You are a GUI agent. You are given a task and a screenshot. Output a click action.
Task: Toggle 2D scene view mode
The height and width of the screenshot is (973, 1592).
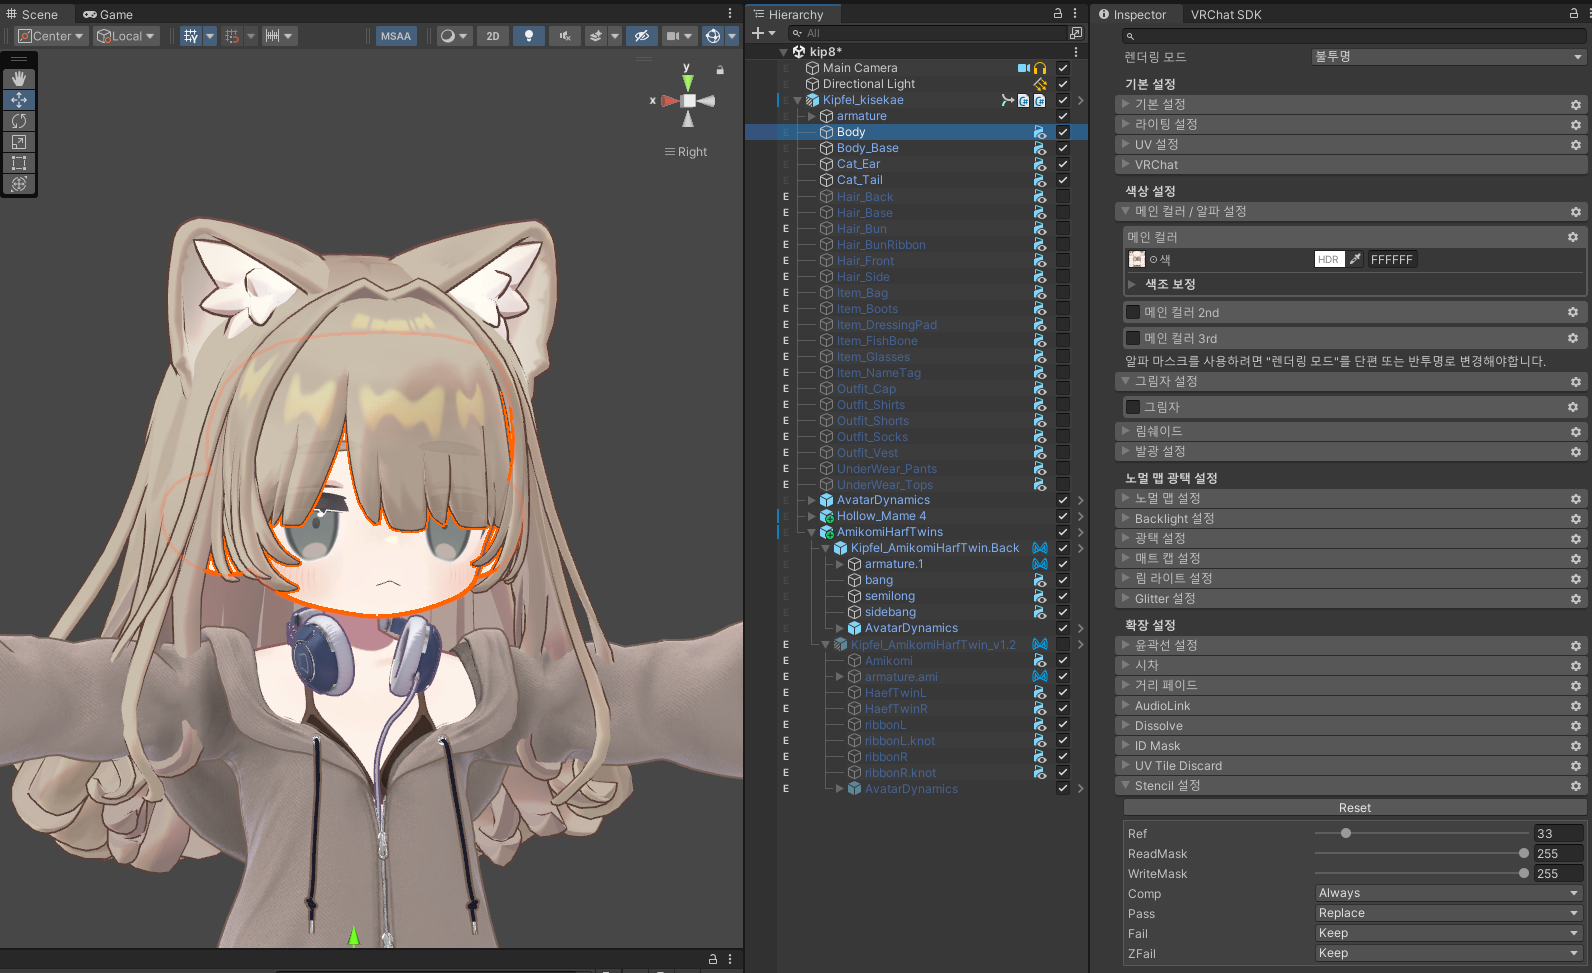[x=493, y=36]
